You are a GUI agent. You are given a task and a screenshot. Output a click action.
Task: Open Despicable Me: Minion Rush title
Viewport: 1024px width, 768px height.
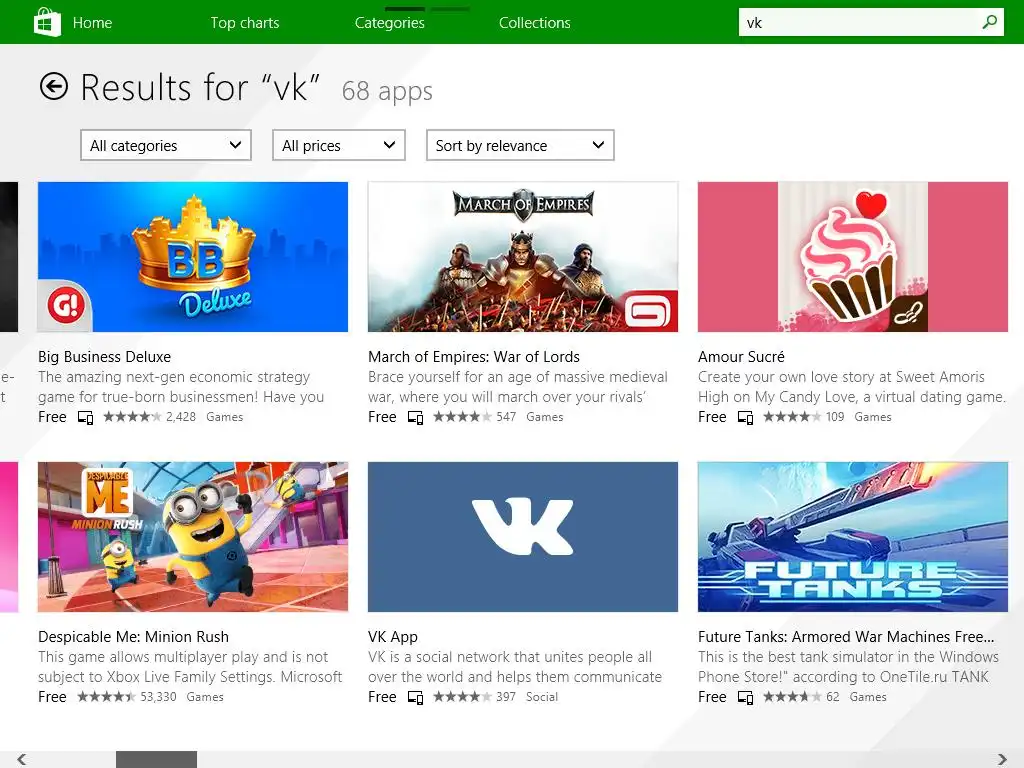click(133, 637)
